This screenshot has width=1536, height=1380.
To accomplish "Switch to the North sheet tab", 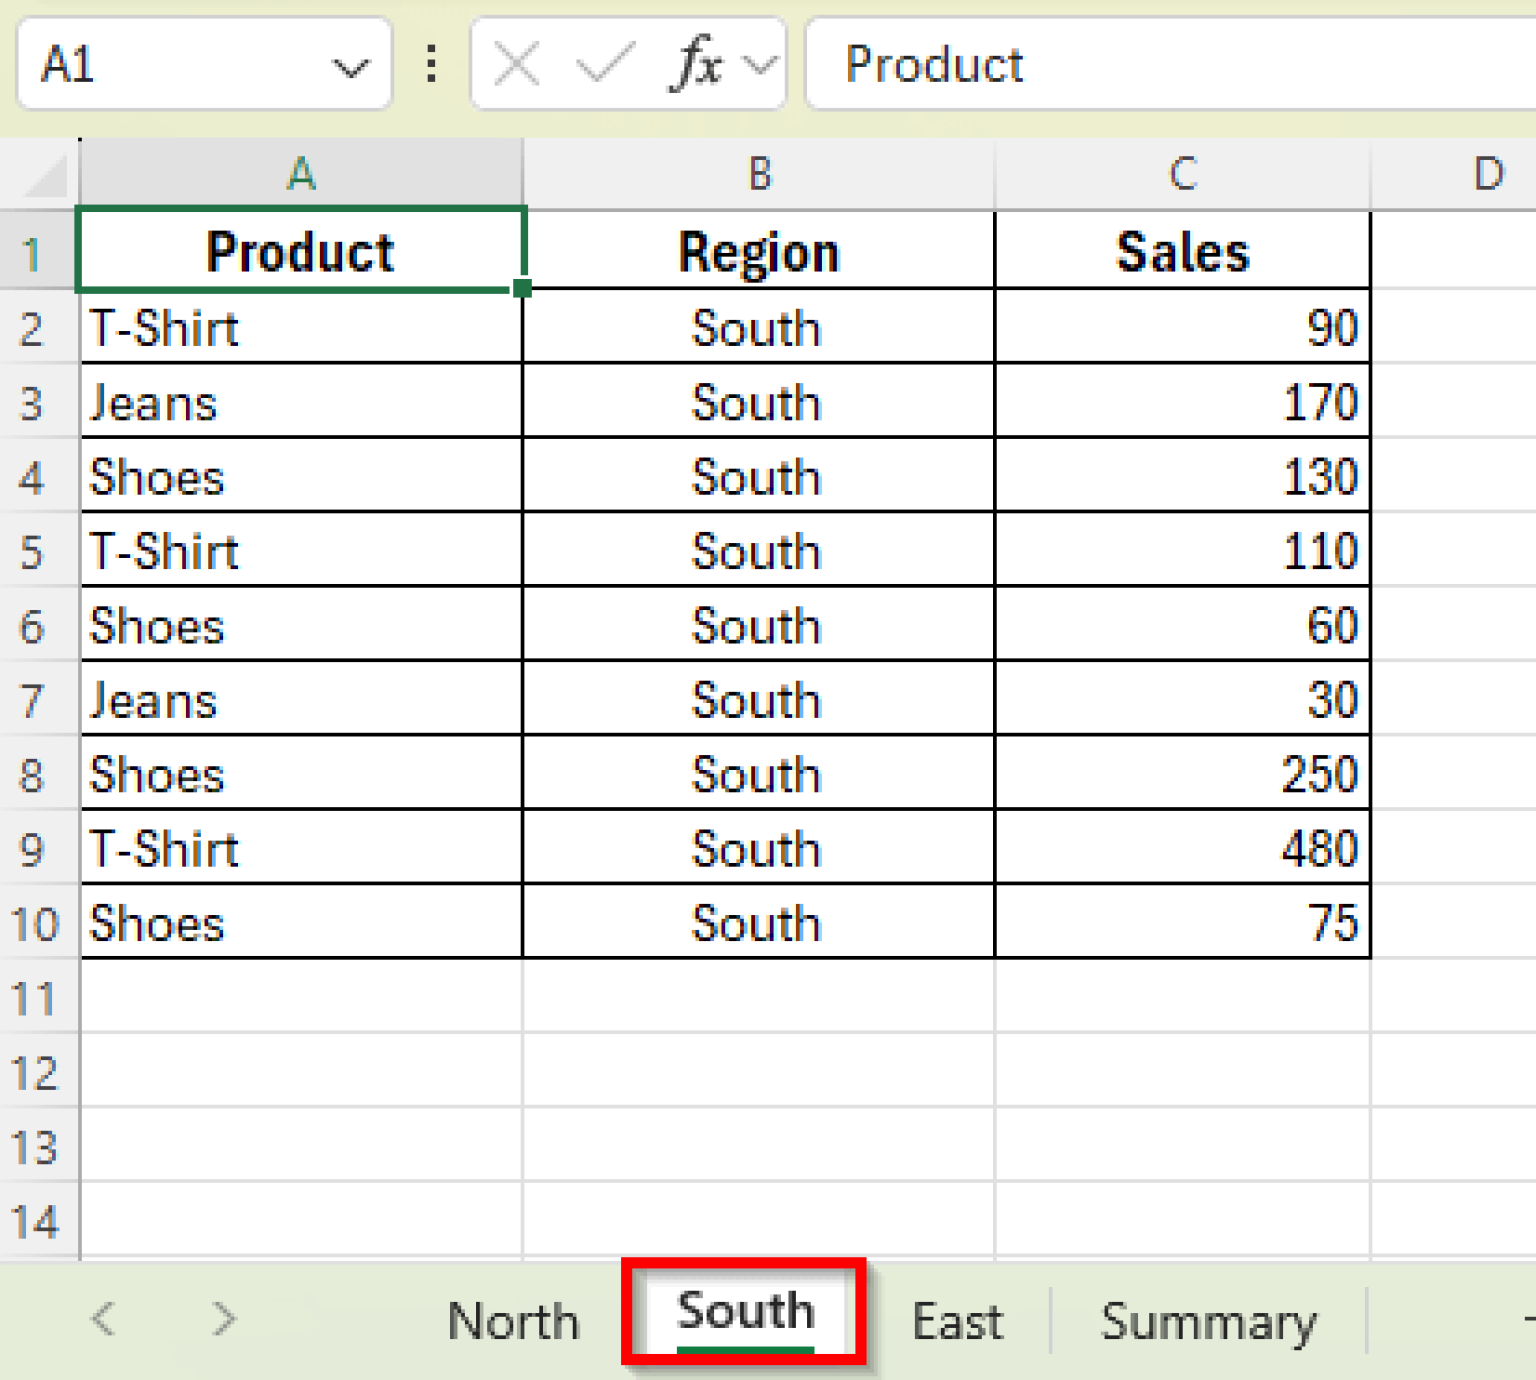I will pyautogui.click(x=512, y=1320).
